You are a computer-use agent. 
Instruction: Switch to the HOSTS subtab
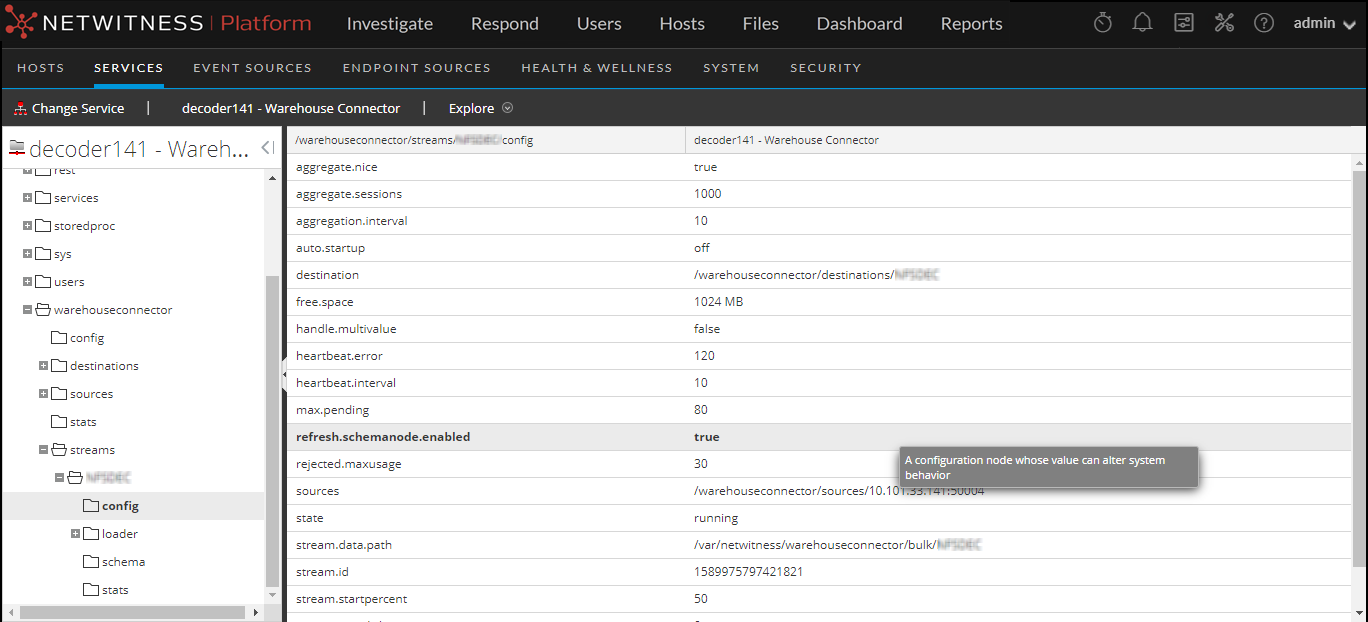point(41,68)
